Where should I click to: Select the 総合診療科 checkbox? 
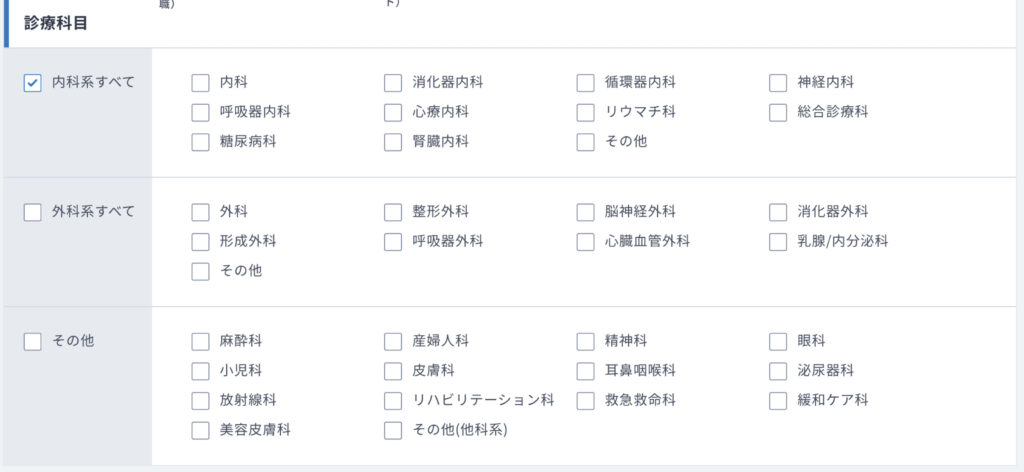click(778, 113)
